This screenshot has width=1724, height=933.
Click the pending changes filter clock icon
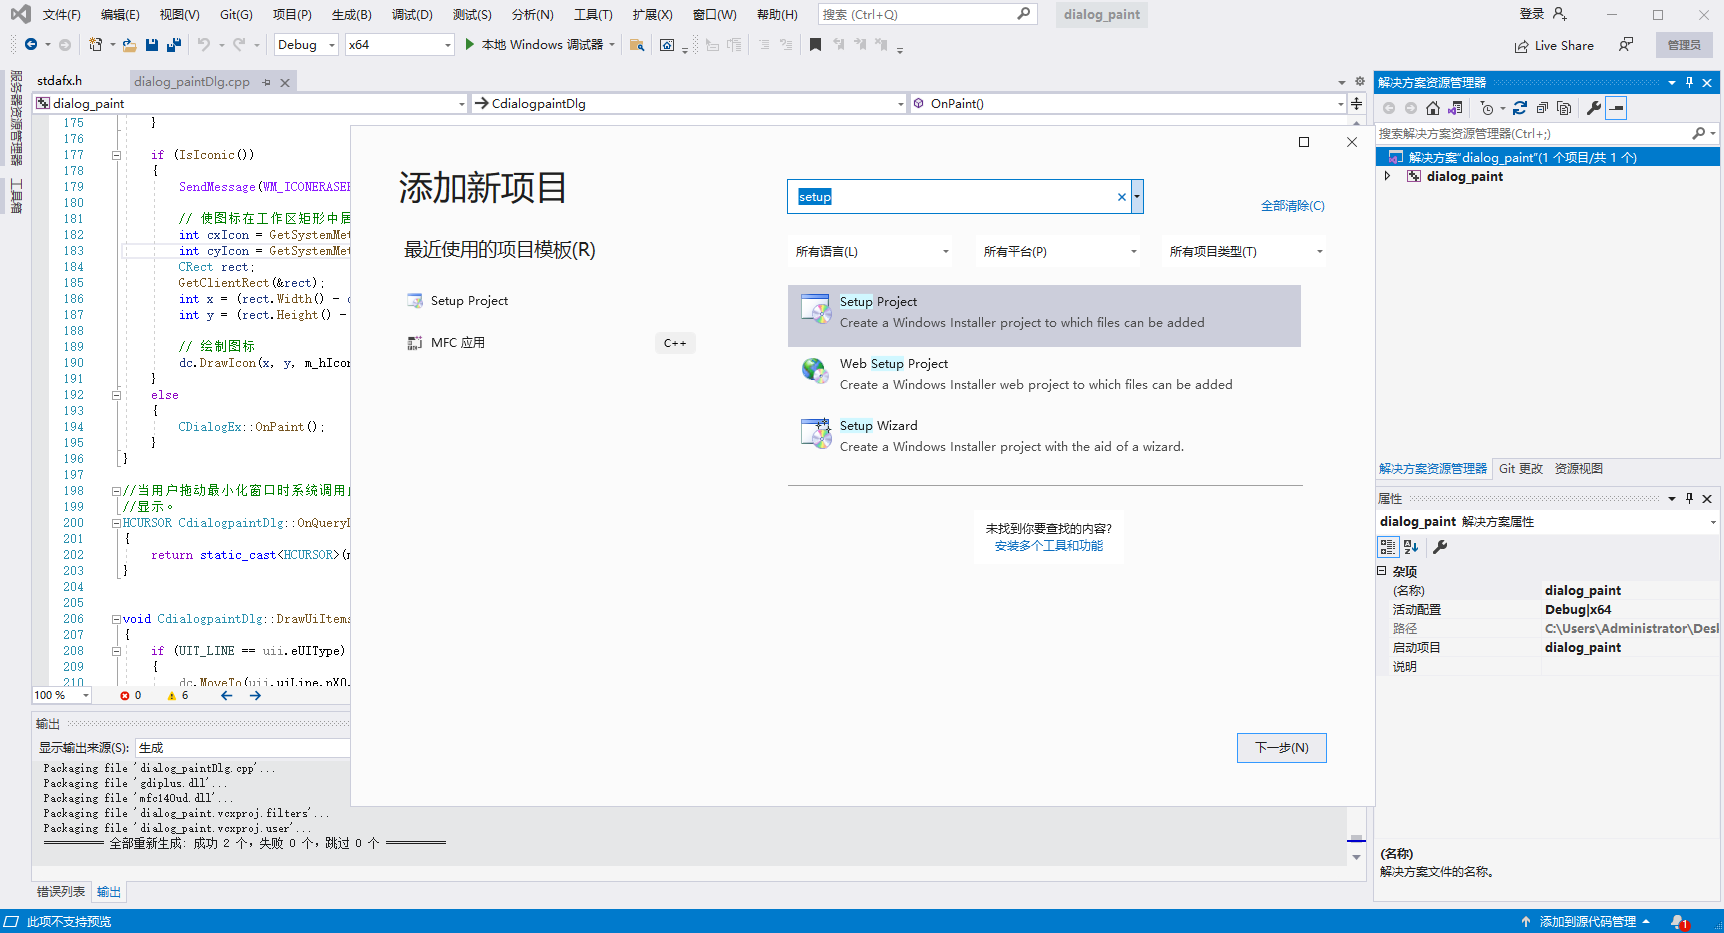coord(1487,108)
